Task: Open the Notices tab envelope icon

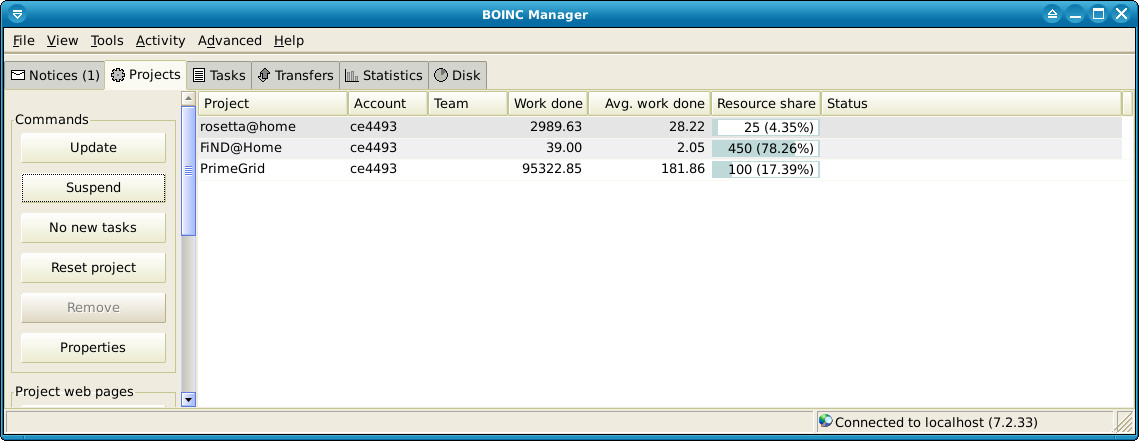Action: pos(17,76)
